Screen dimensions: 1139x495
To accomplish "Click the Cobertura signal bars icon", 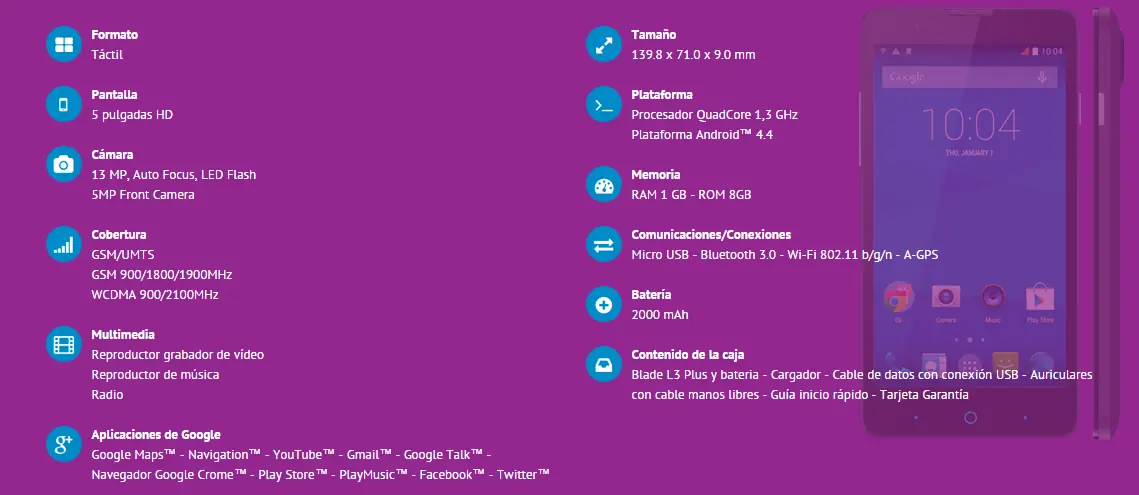I will (64, 245).
